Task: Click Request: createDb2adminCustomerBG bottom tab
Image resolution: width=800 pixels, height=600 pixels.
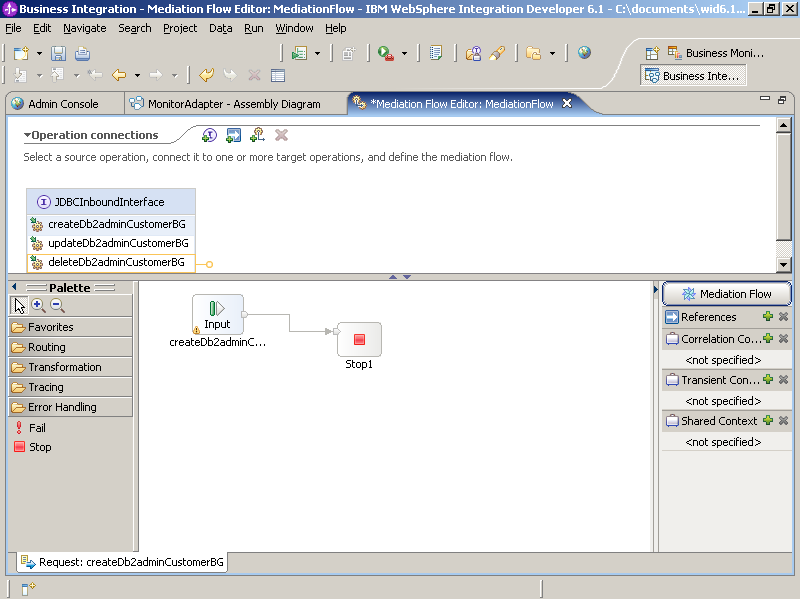Action: point(122,562)
